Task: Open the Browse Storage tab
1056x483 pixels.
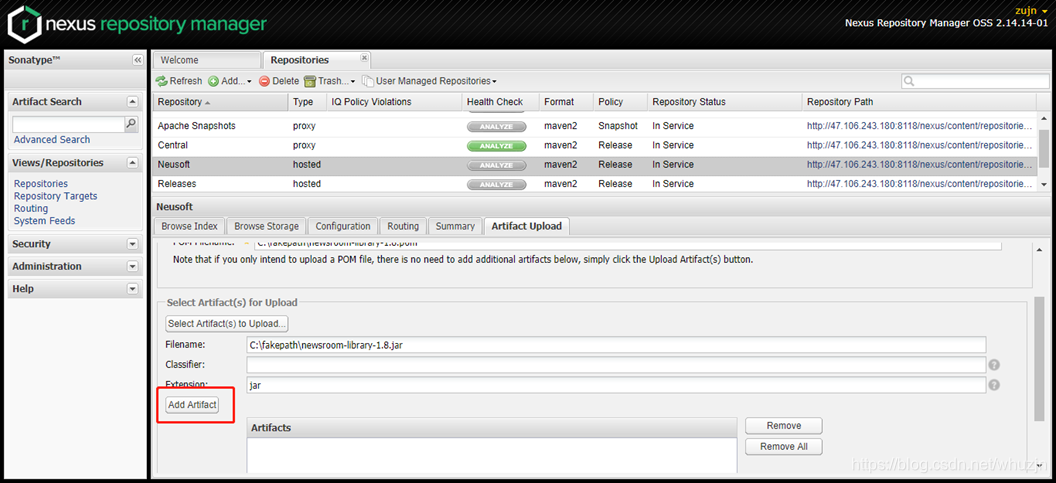Action: point(266,226)
